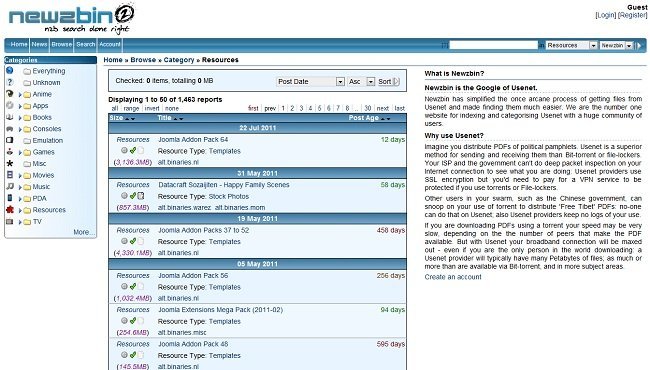Click the search go arrow in navigation bar
The image size is (650, 370).
(x=640, y=45)
